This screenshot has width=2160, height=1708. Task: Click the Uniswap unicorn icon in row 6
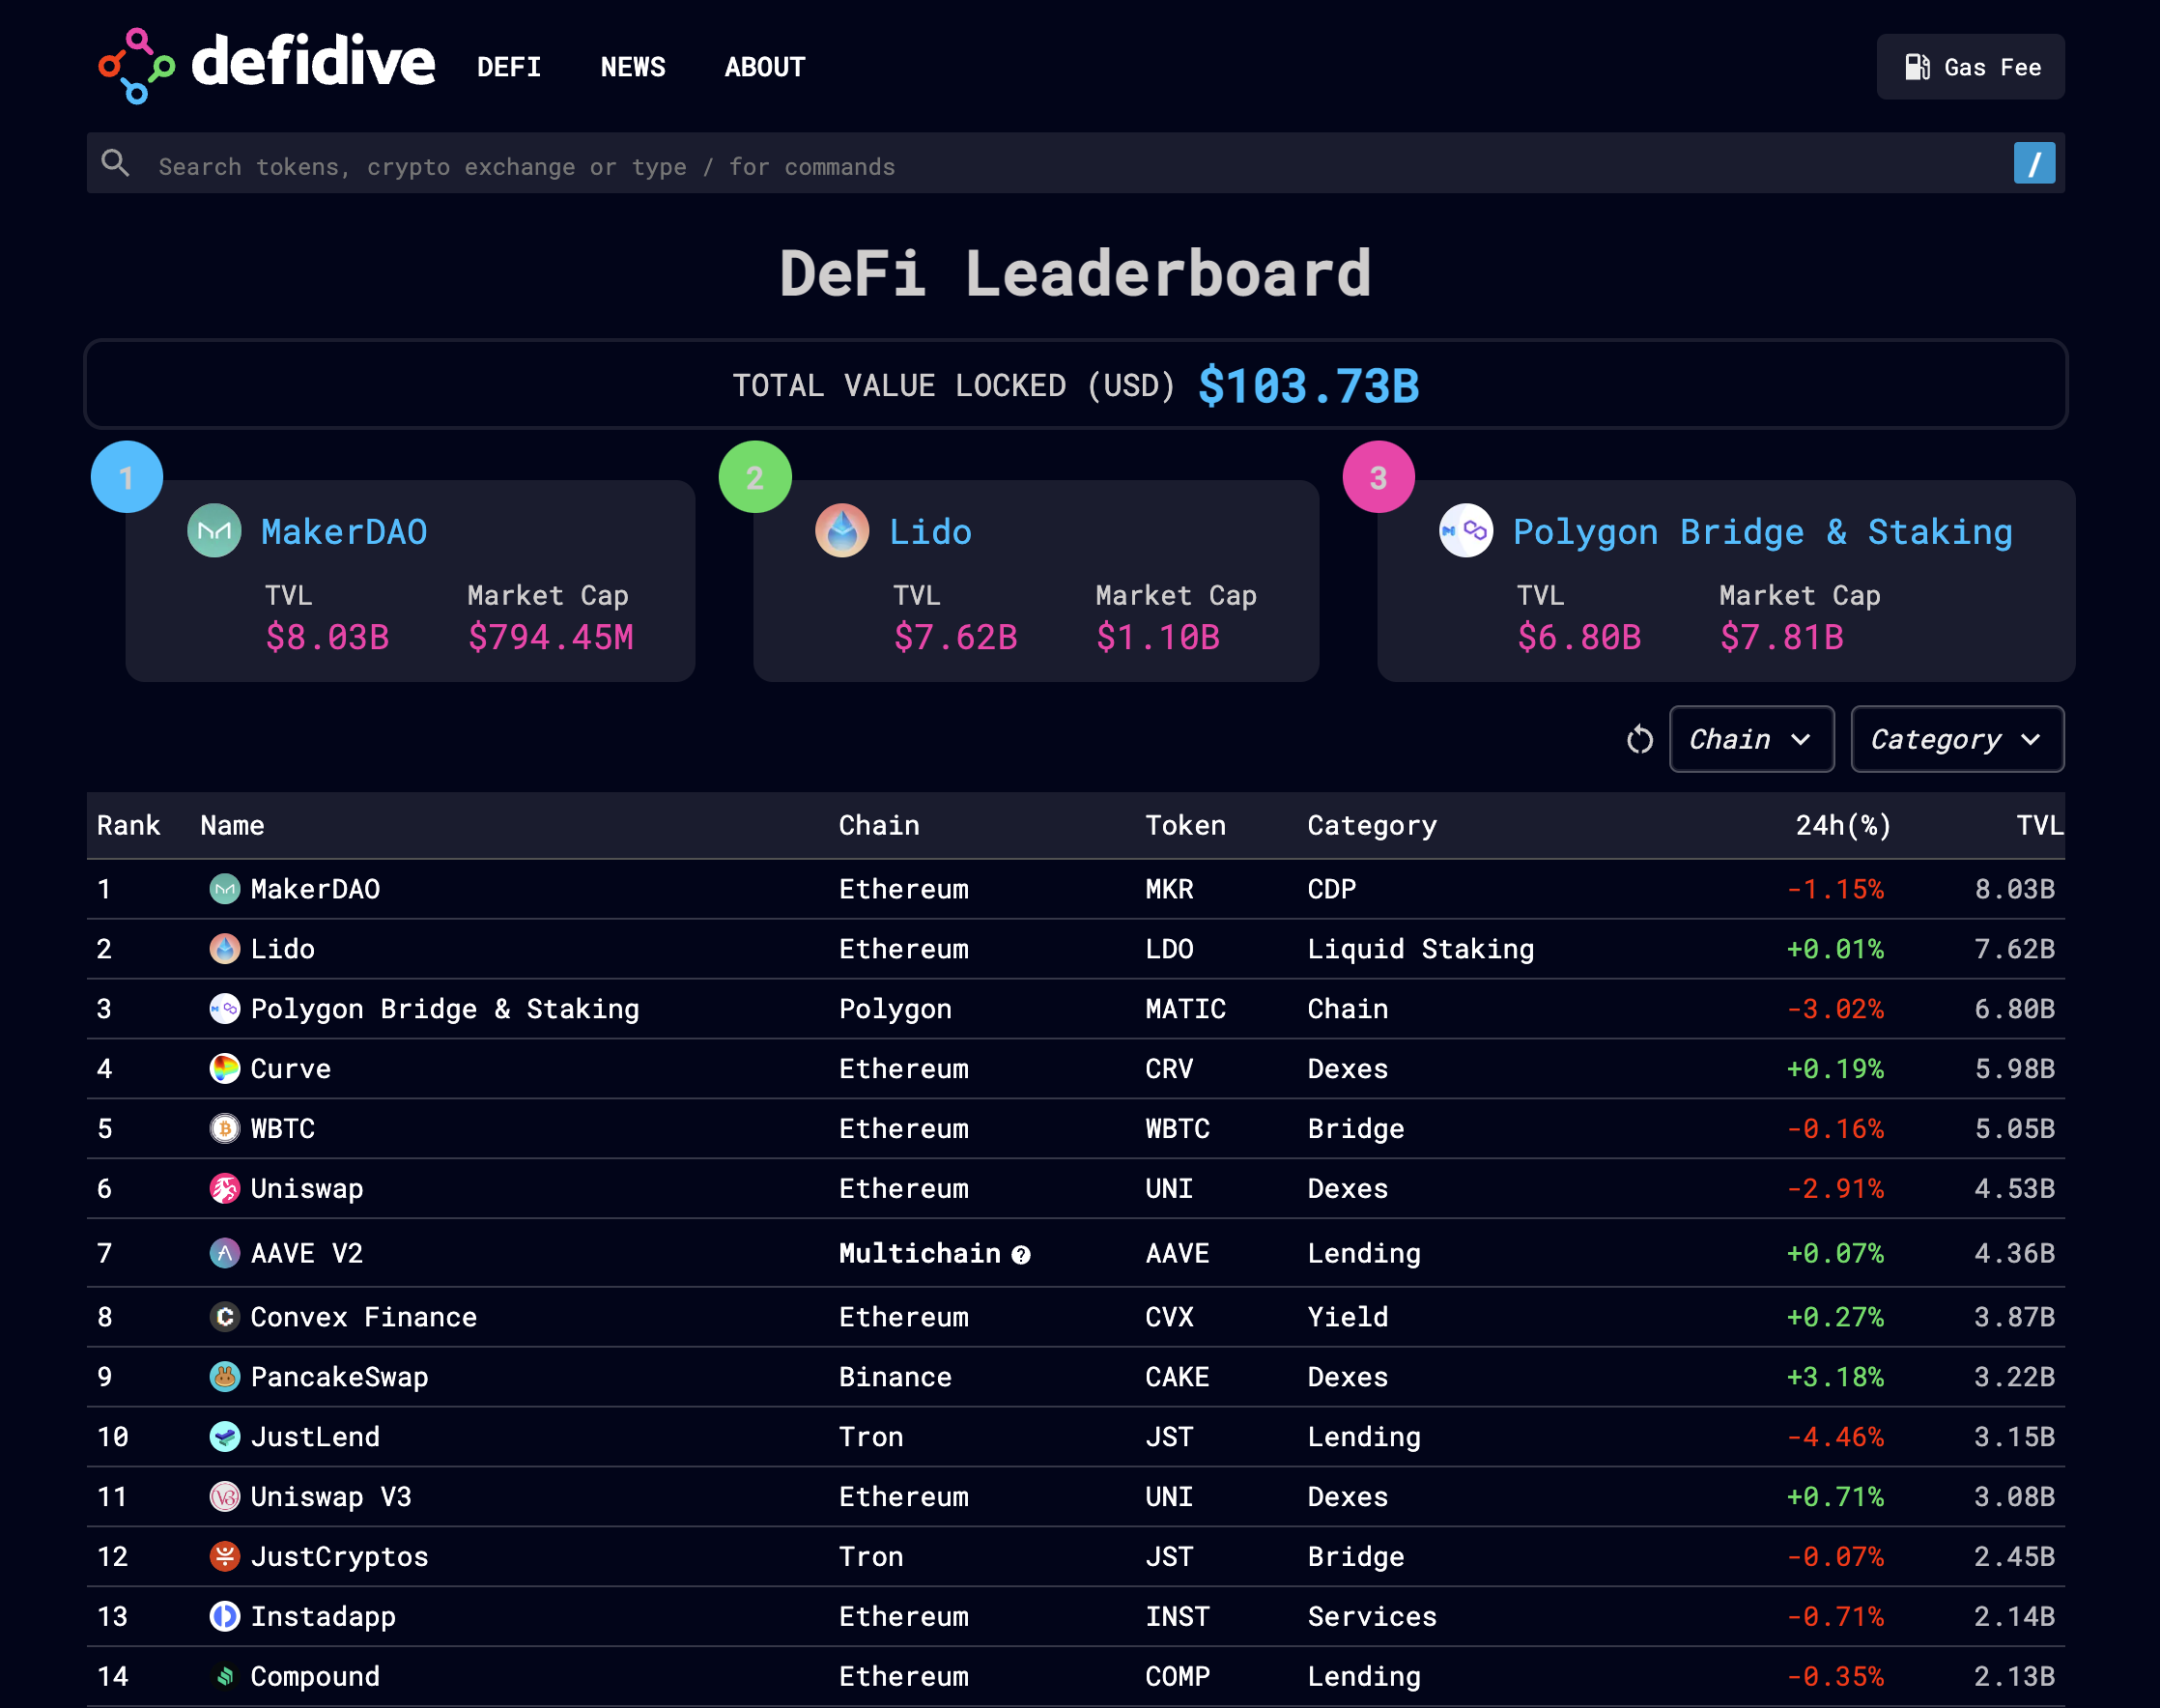pyautogui.click(x=225, y=1189)
